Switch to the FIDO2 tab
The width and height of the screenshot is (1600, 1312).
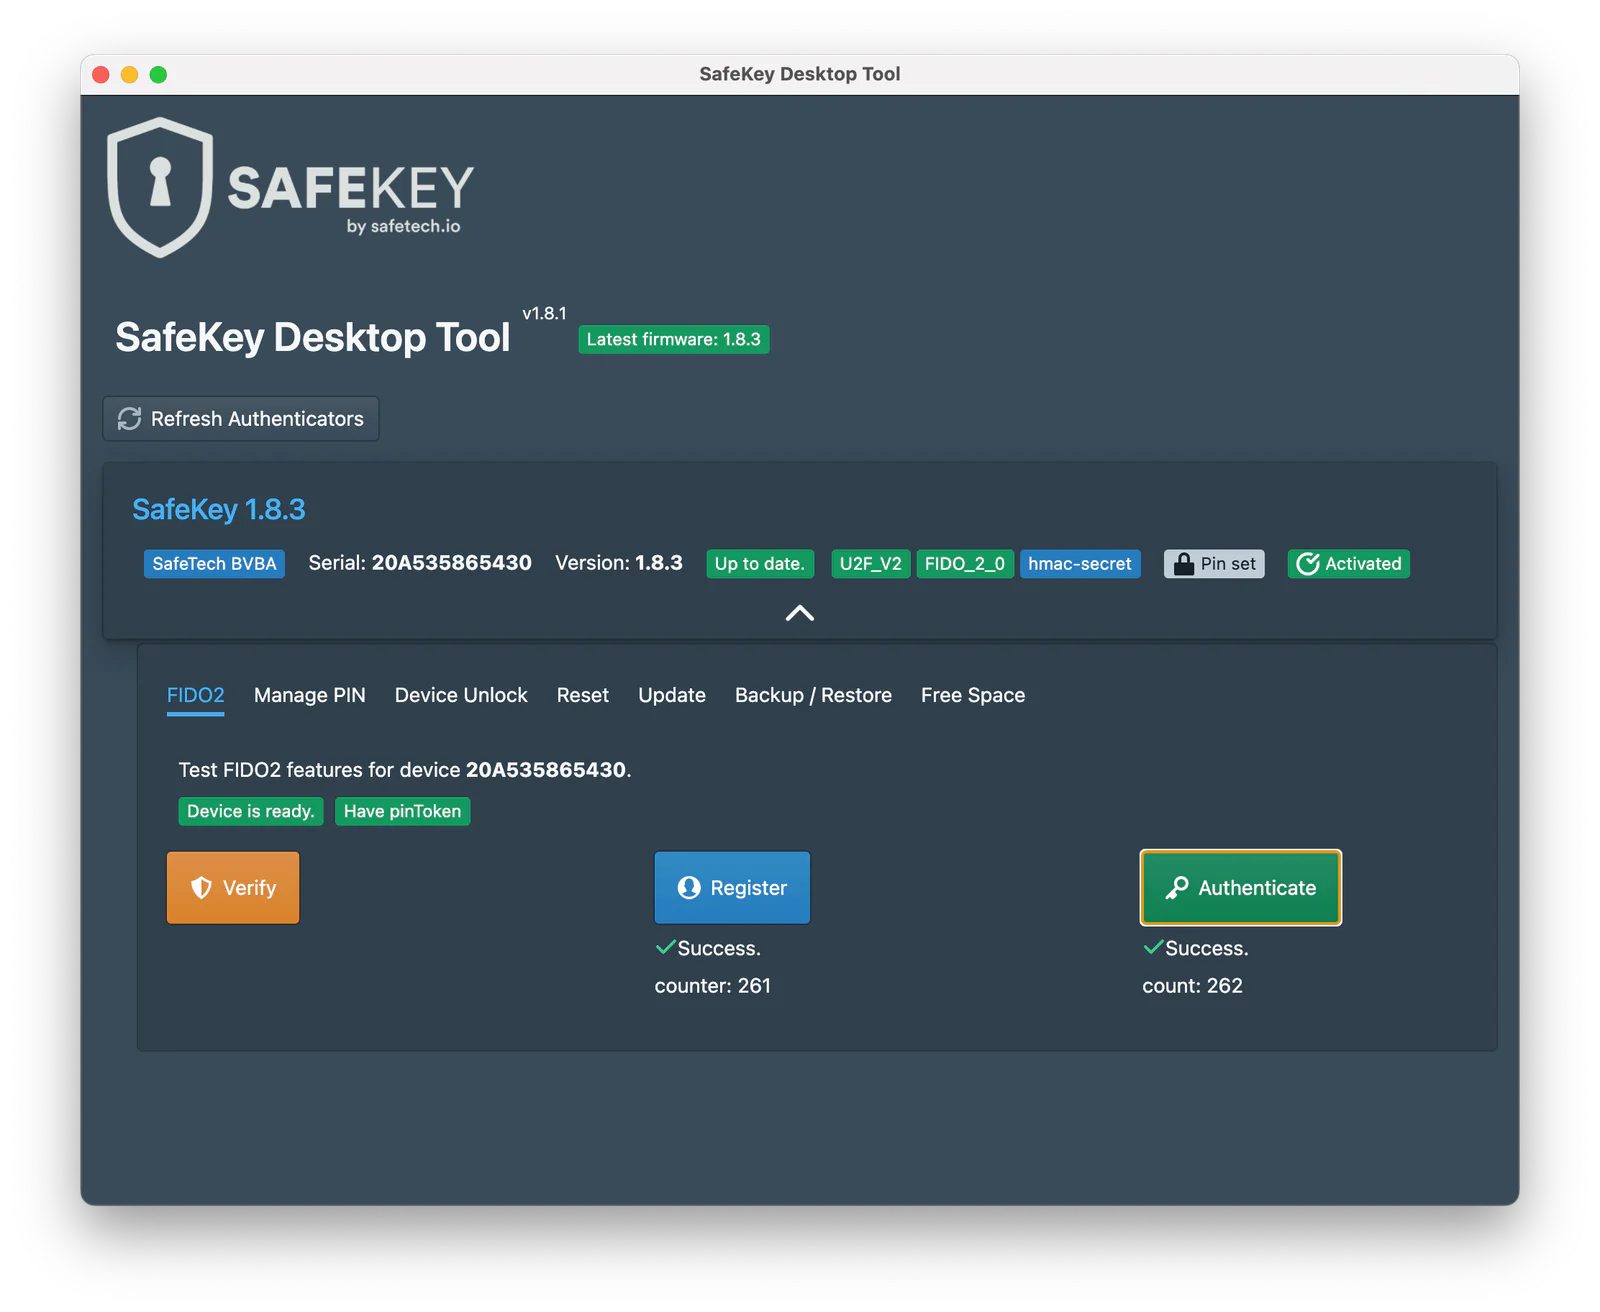(195, 695)
